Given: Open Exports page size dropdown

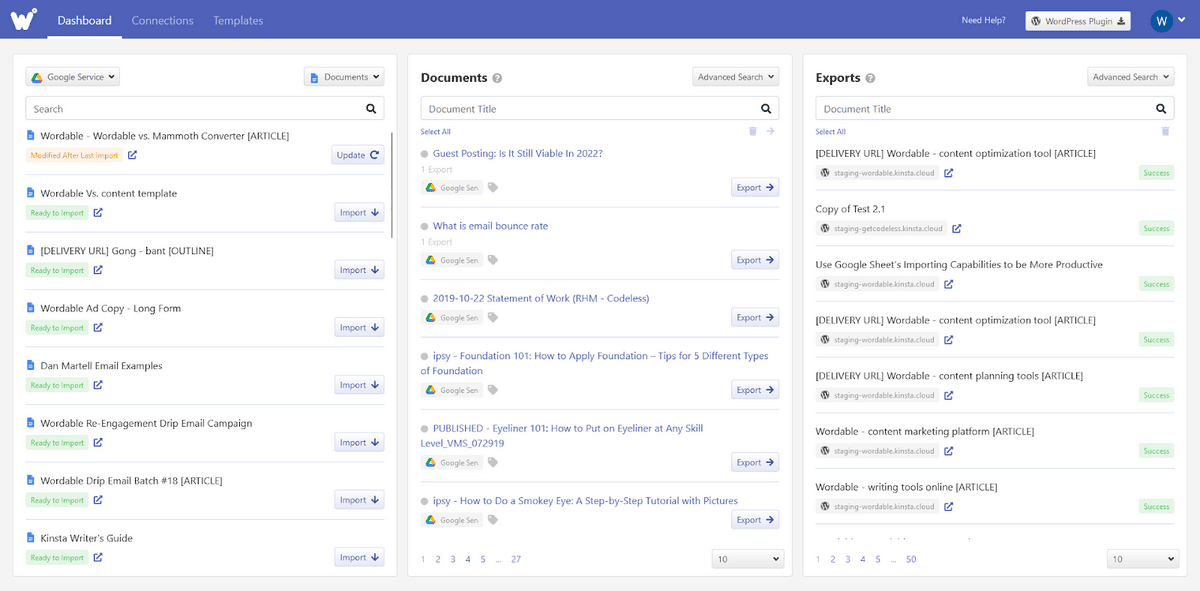Looking at the screenshot, I should [x=1143, y=559].
